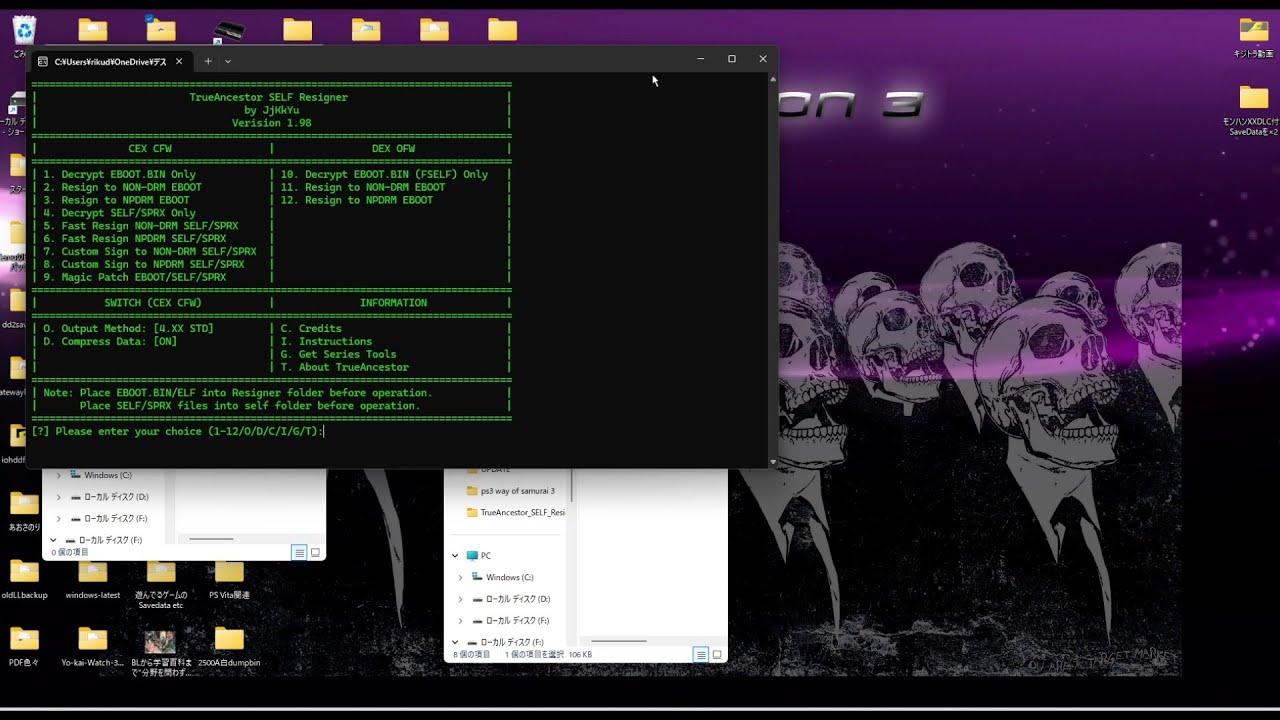
Task: Switch right Explorer to large icons view
Action: 717,654
